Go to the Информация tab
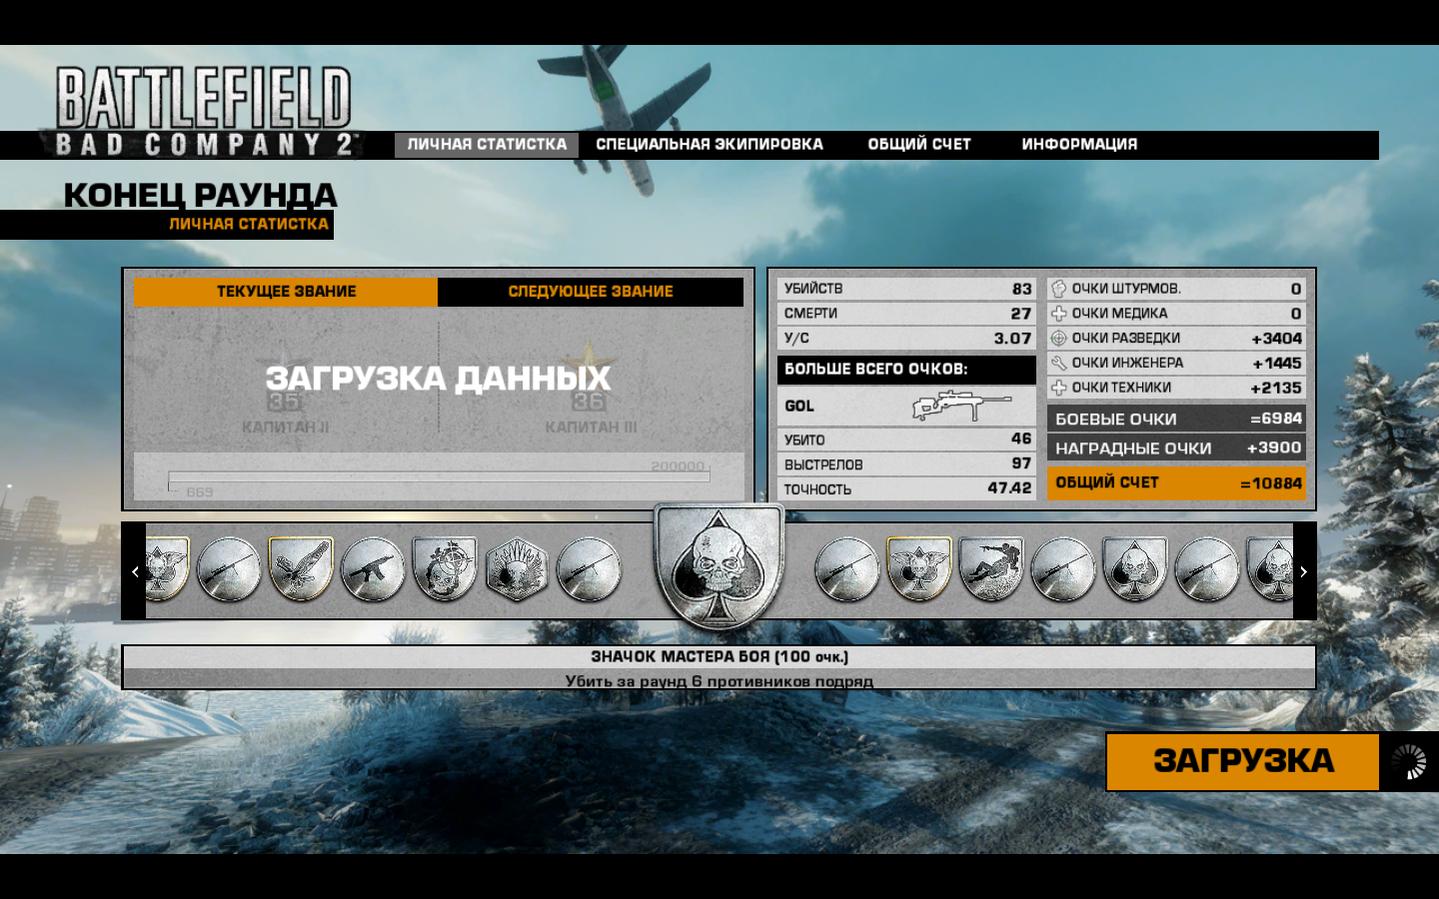This screenshot has height=899, width=1439. 1079,144
